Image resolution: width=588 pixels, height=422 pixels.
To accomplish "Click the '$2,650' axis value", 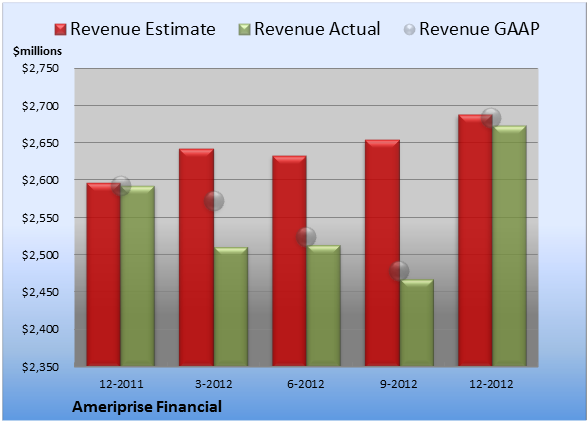I will 40,143.
